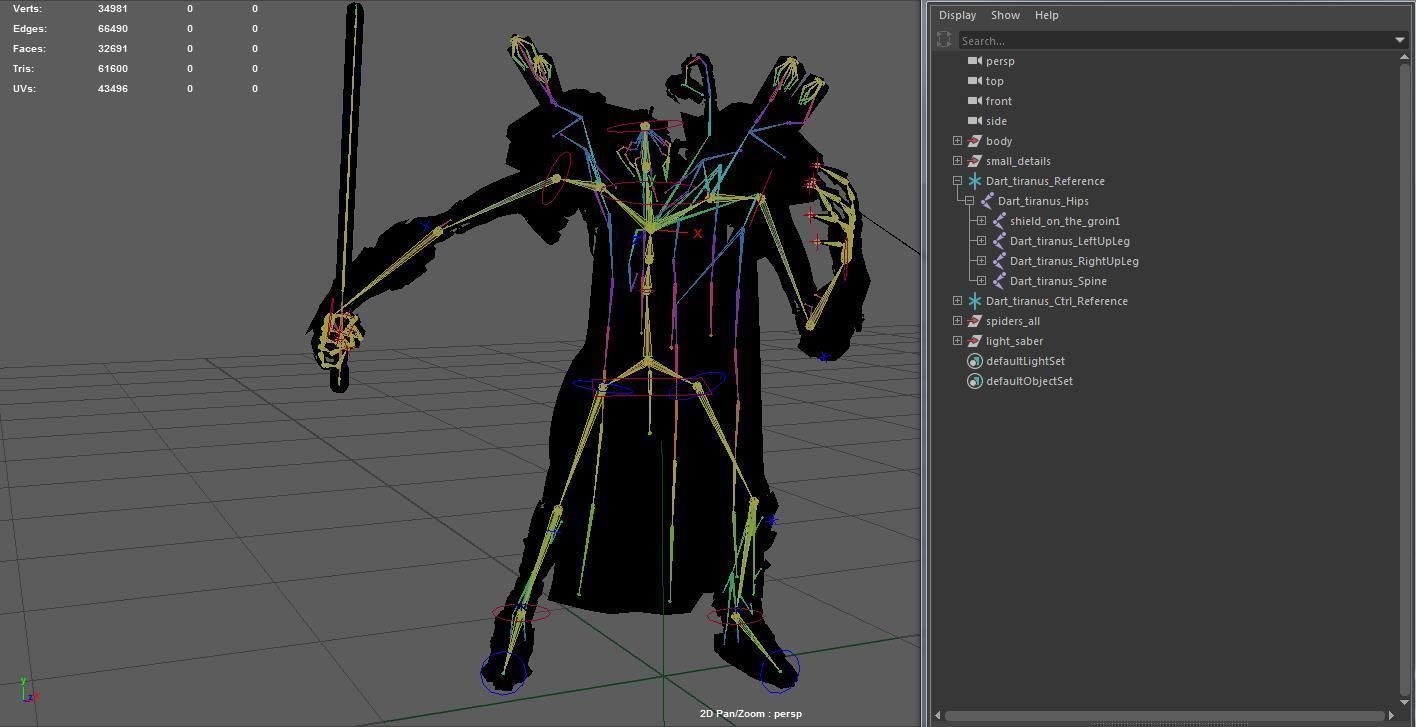This screenshot has height=727, width=1416.
Task: Click the top camera icon in Outliner
Action: coord(974,81)
